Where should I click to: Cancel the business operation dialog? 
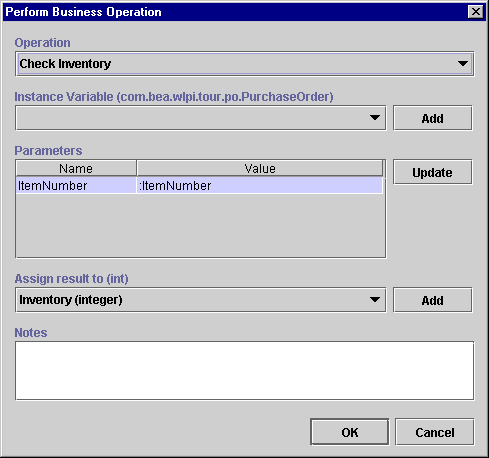point(434,432)
